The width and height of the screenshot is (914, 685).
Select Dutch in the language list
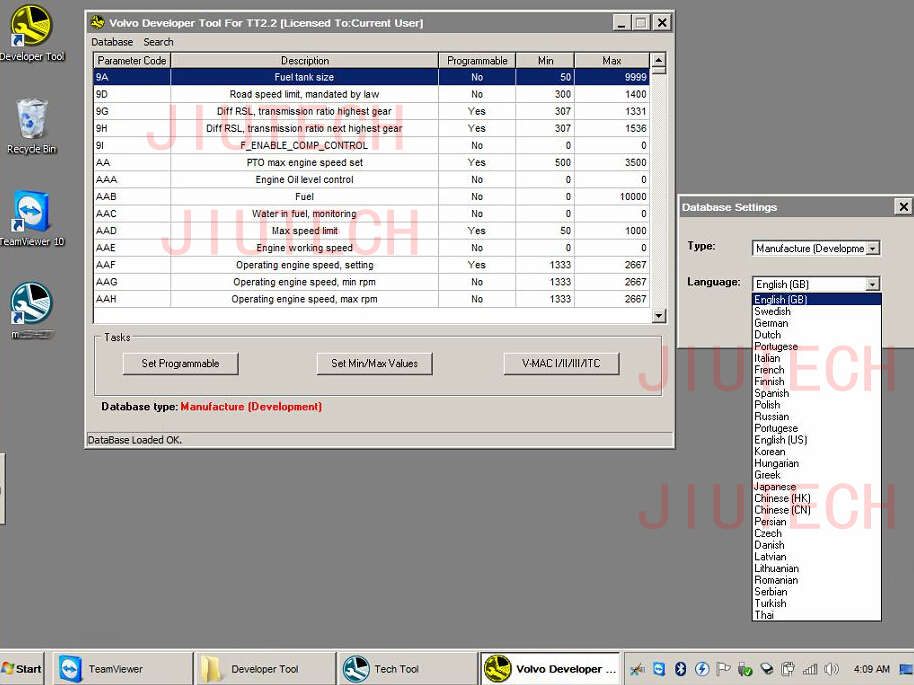coord(817,335)
